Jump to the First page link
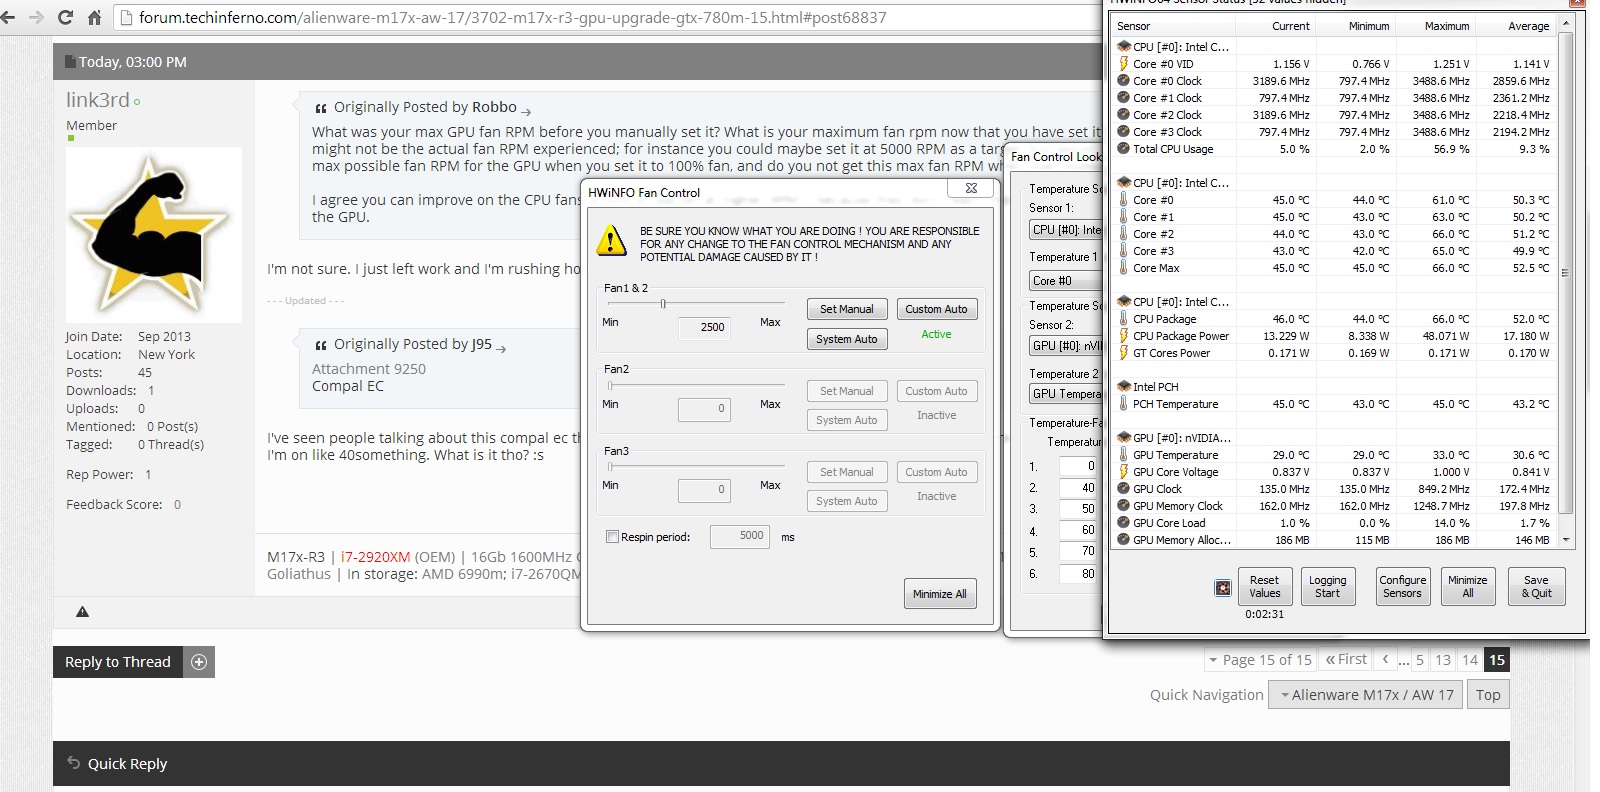Image resolution: width=1600 pixels, height=792 pixels. click(x=1346, y=660)
